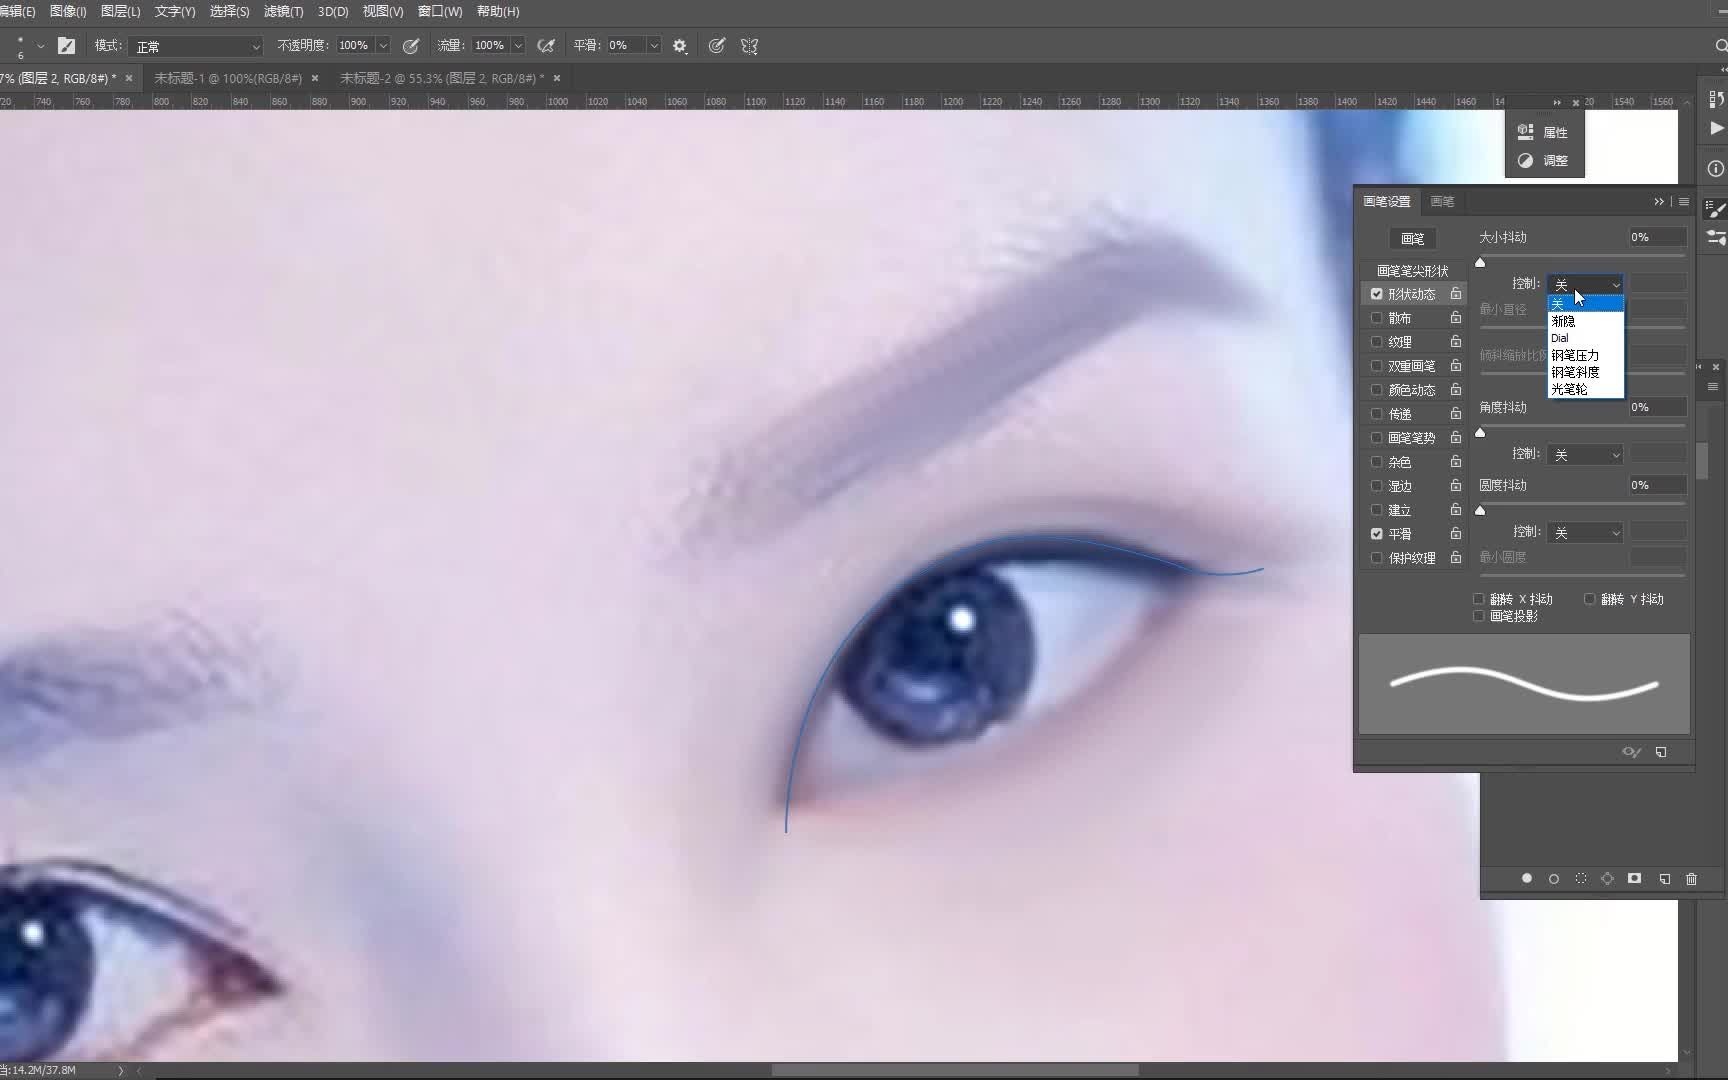This screenshot has width=1728, height=1080.
Task: Click the 画笔笔尖形状 entry
Action: coord(1412,269)
